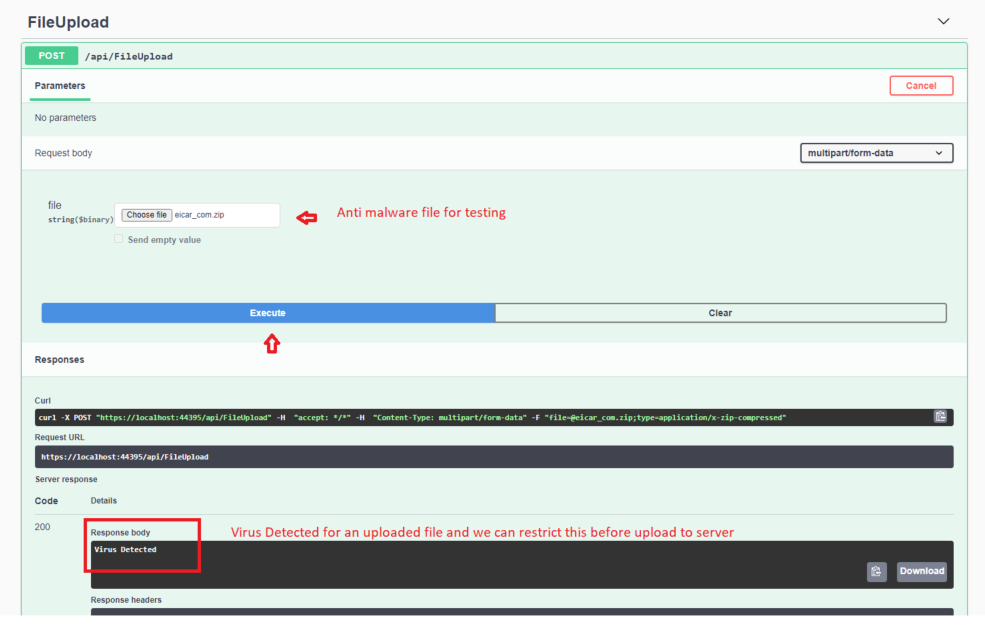Click the FileUpload title heading
The width and height of the screenshot is (985, 625).
68,21
